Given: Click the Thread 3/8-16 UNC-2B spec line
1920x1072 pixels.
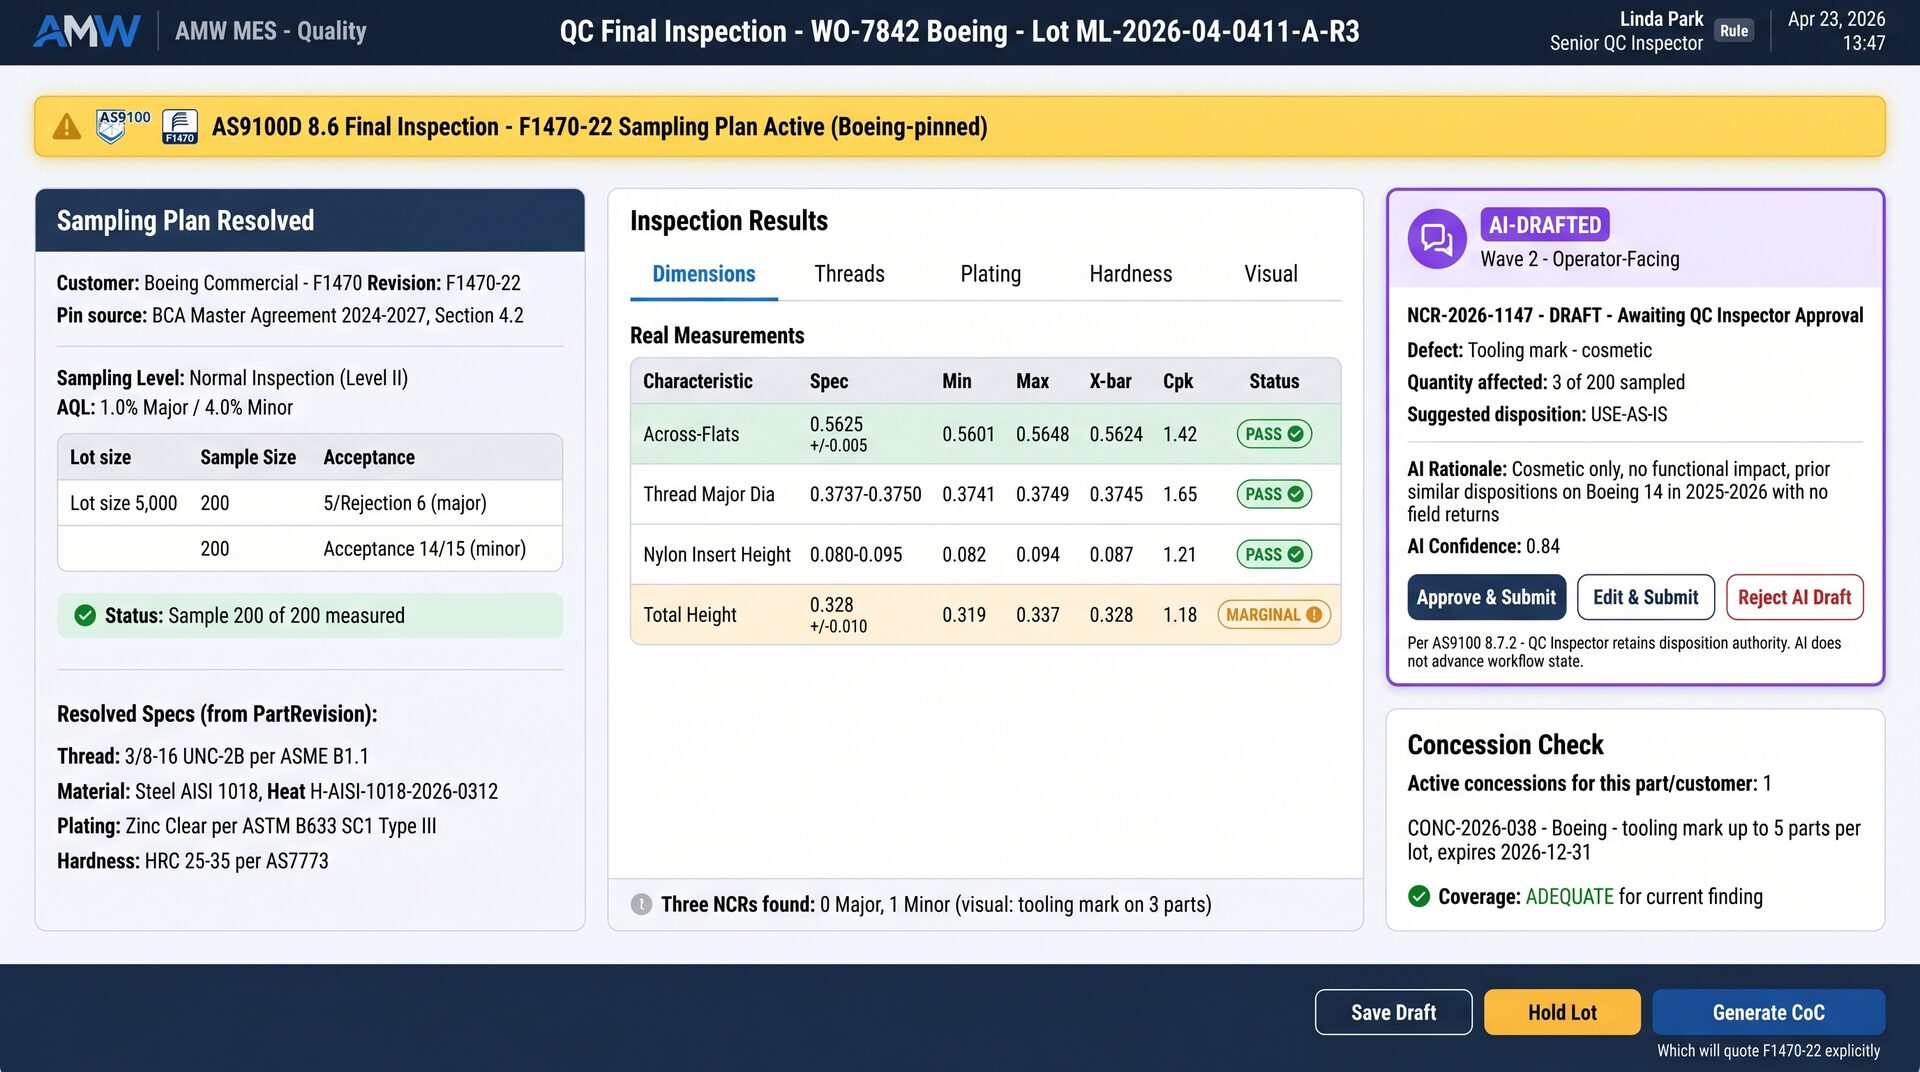Looking at the screenshot, I should (x=213, y=756).
